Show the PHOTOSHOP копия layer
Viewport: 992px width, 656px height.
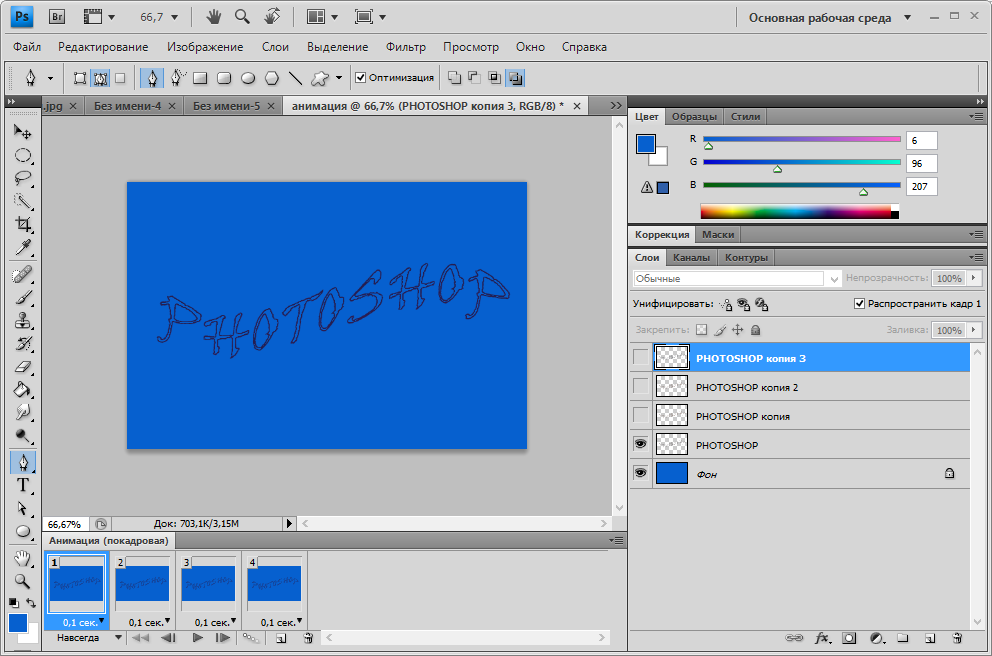click(640, 416)
